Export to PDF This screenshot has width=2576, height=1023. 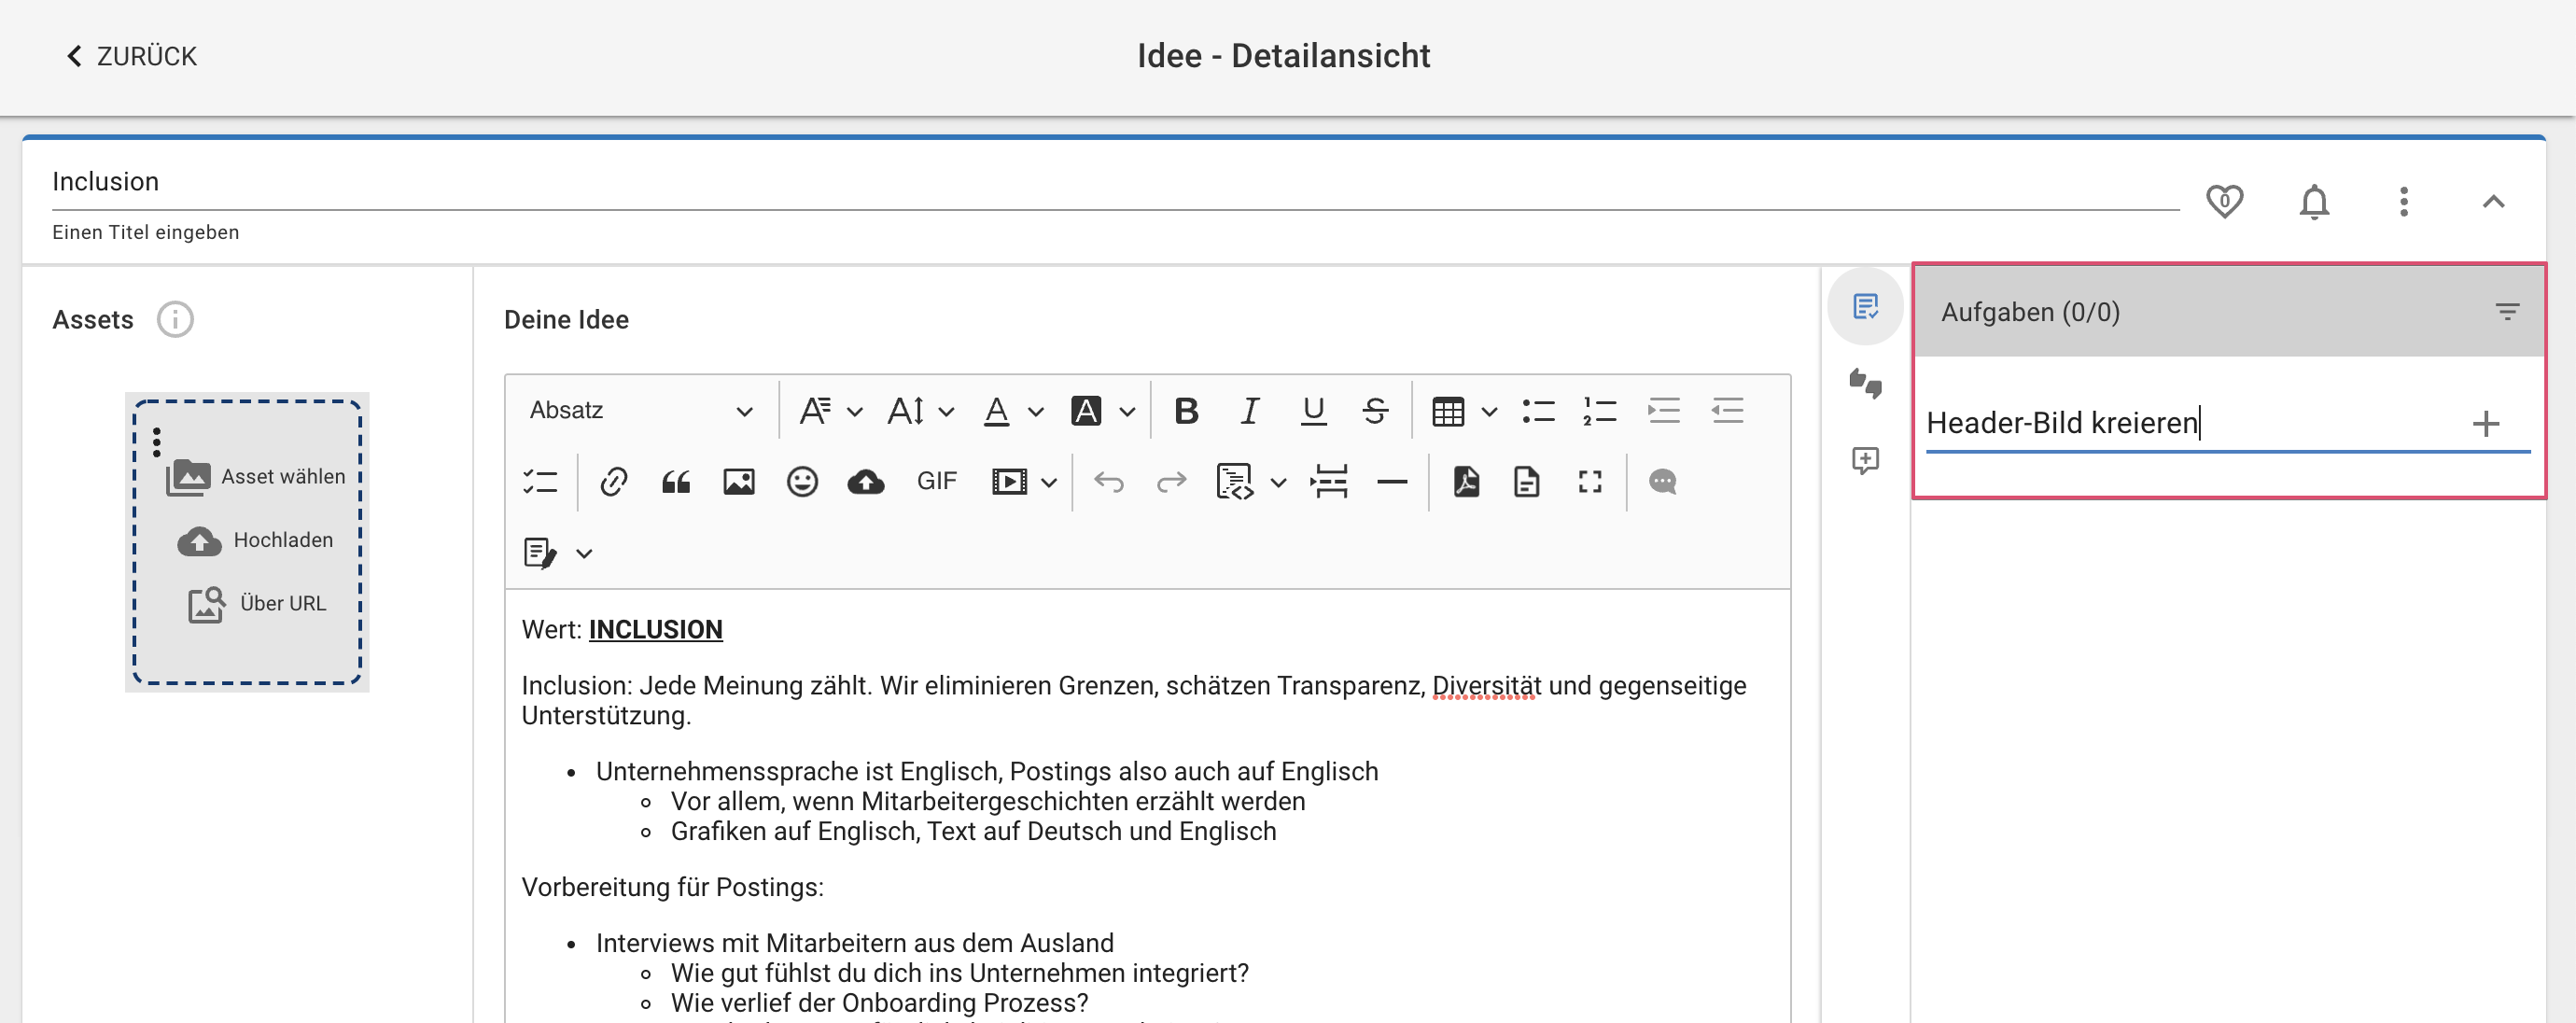click(x=1465, y=482)
